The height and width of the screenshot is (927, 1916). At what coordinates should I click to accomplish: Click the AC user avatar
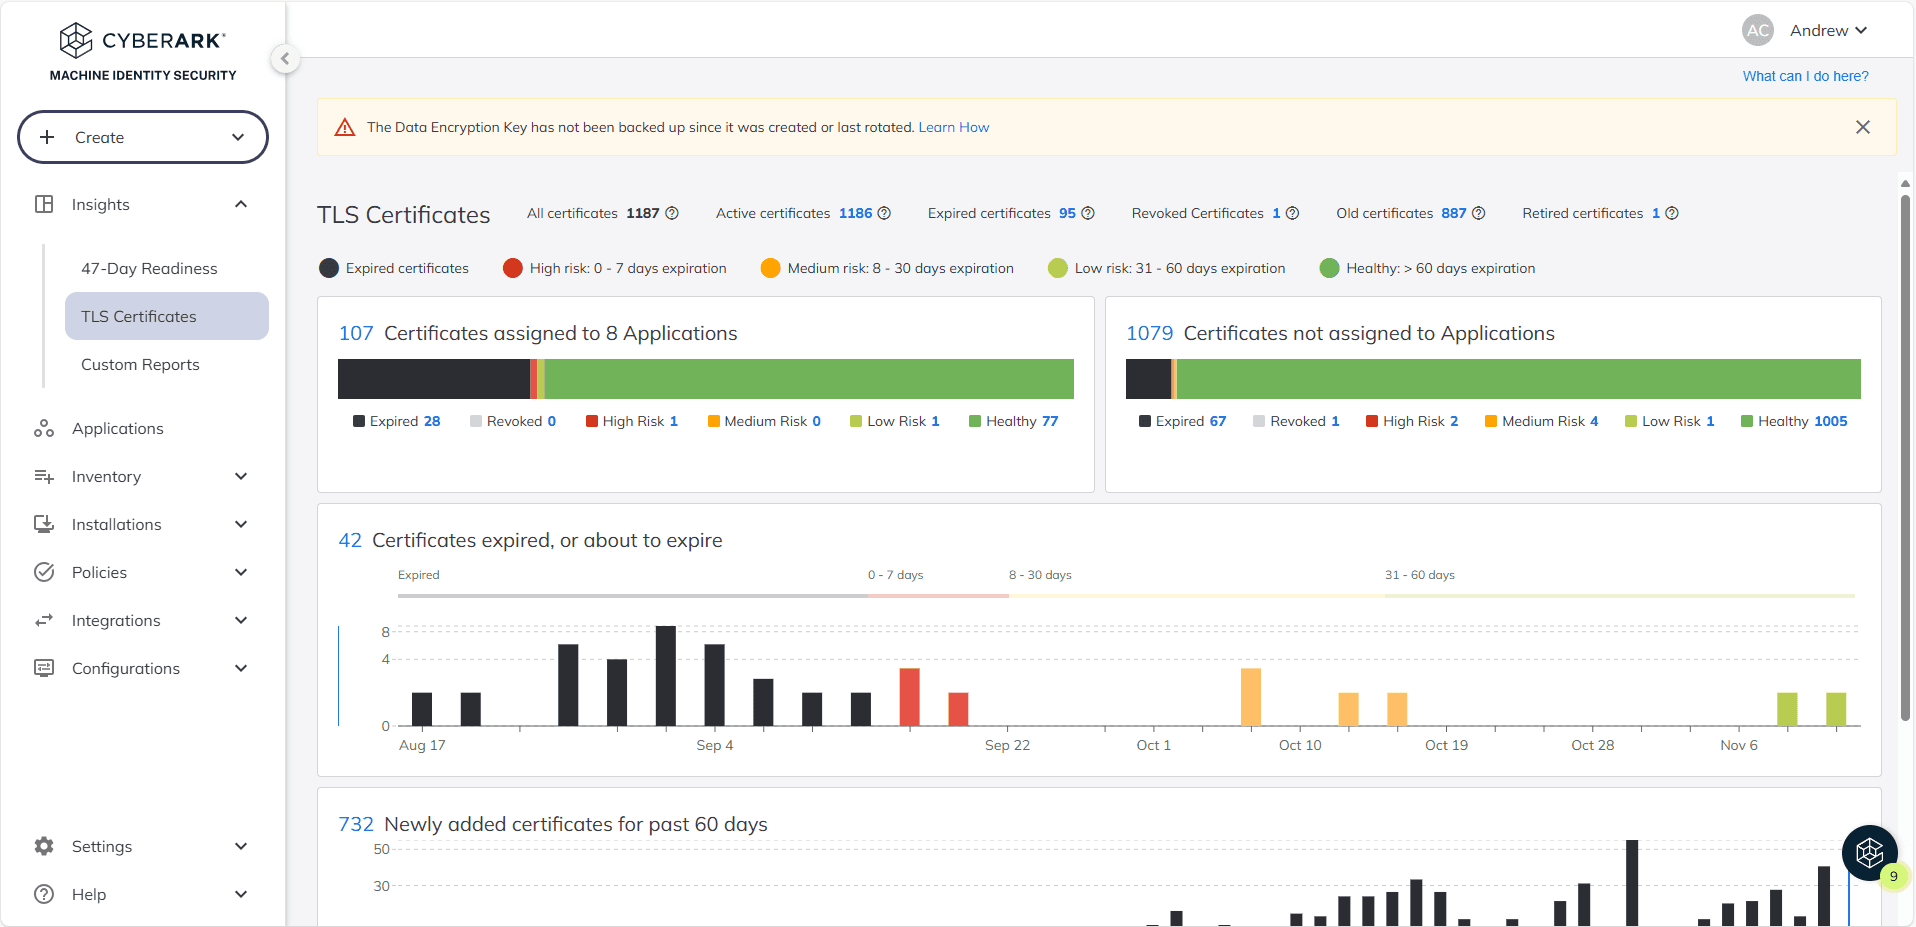click(x=1757, y=30)
